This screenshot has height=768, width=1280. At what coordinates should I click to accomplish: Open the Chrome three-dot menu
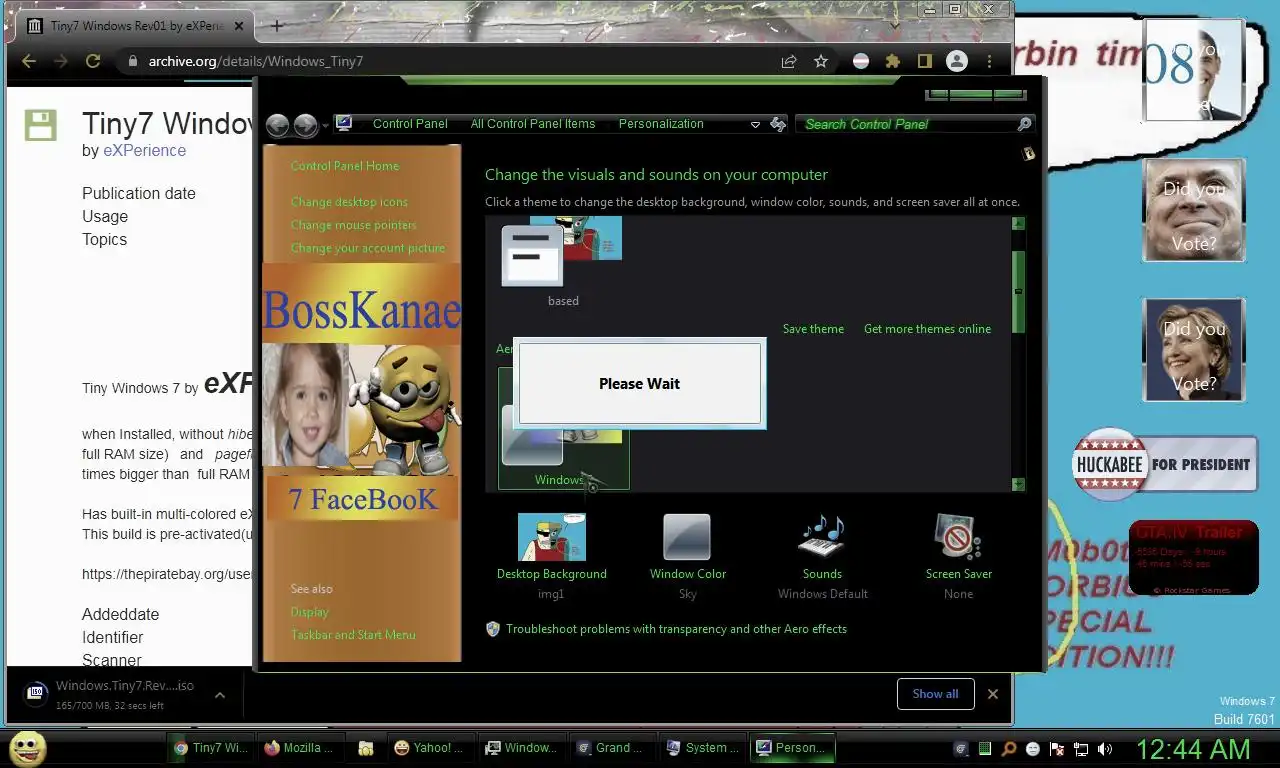(989, 61)
